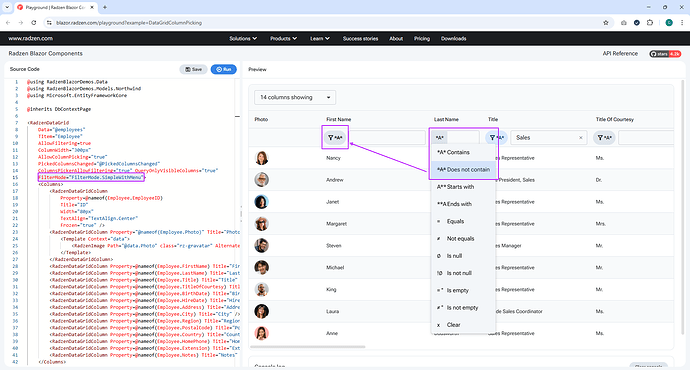Image resolution: width=690 pixels, height=370 pixels.
Task: Choose Ends with filter operator
Action: tap(463, 204)
